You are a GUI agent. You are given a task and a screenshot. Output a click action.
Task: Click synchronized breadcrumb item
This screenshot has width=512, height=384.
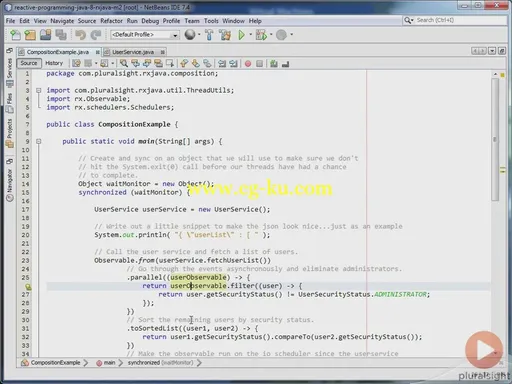point(160,363)
